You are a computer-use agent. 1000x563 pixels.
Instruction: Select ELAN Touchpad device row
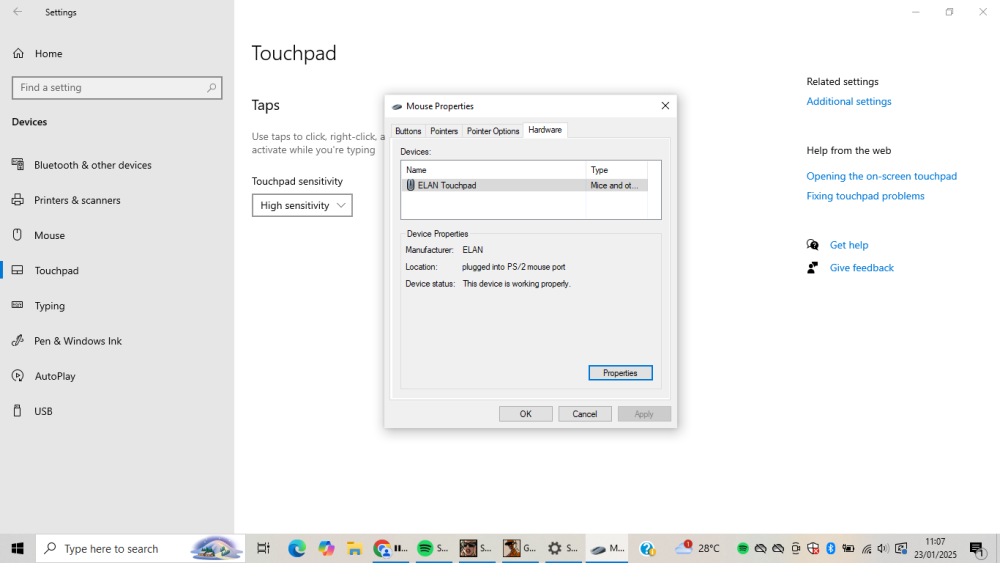coord(524,185)
